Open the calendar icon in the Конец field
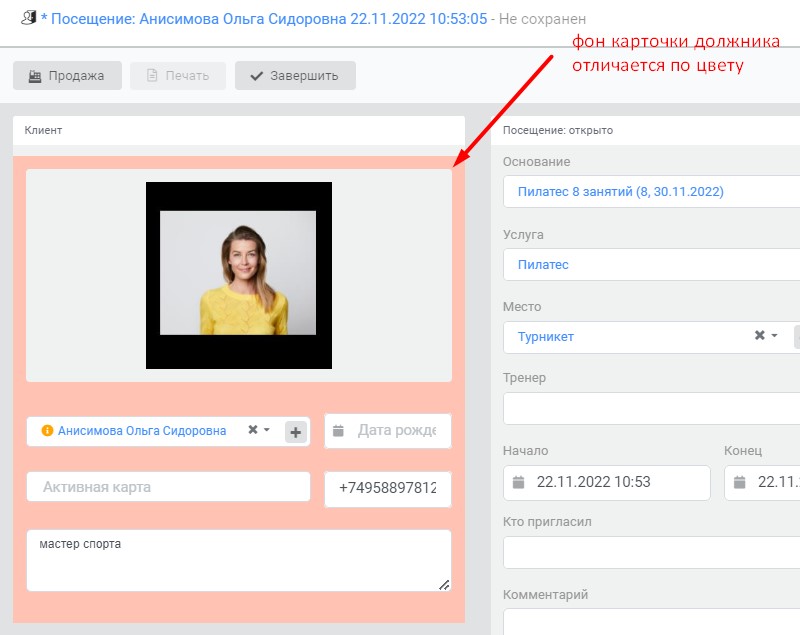Screen dimensions: 800x635 [x=740, y=482]
